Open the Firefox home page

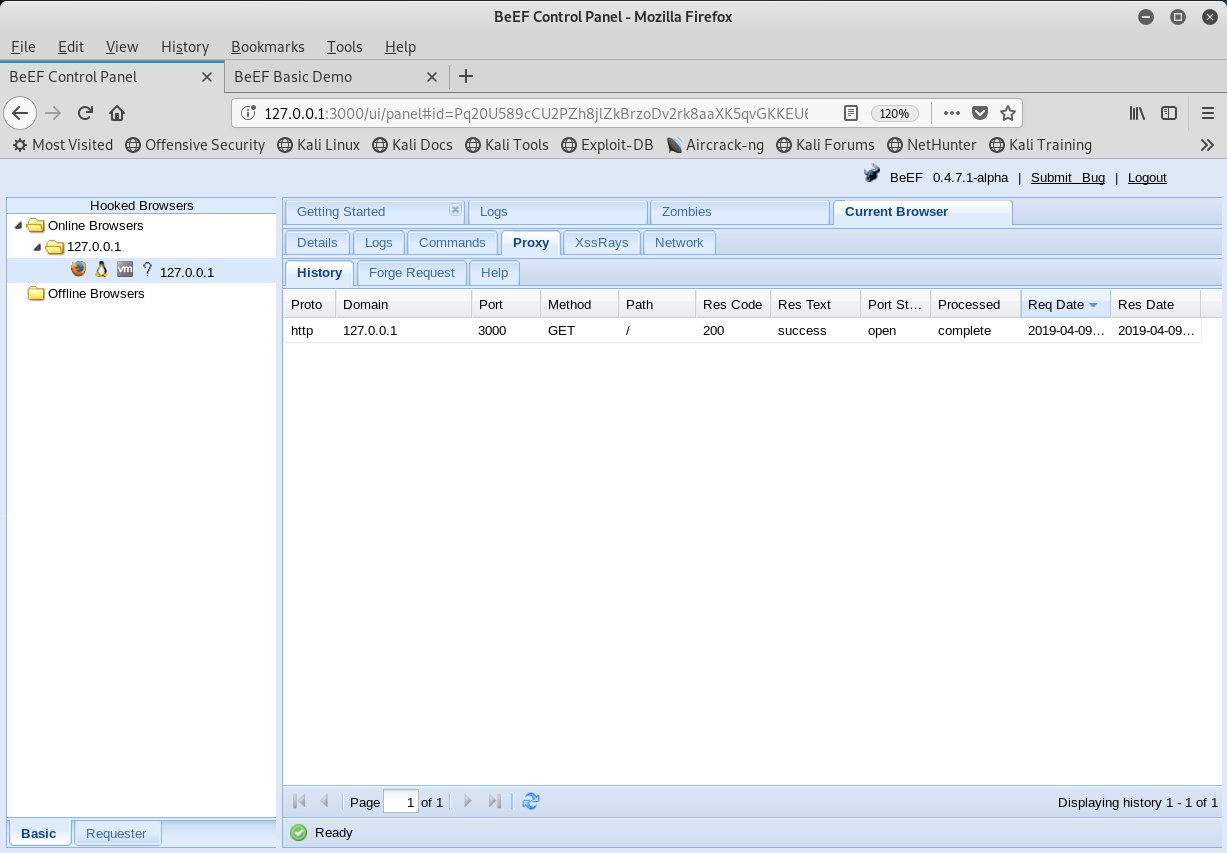click(x=117, y=113)
